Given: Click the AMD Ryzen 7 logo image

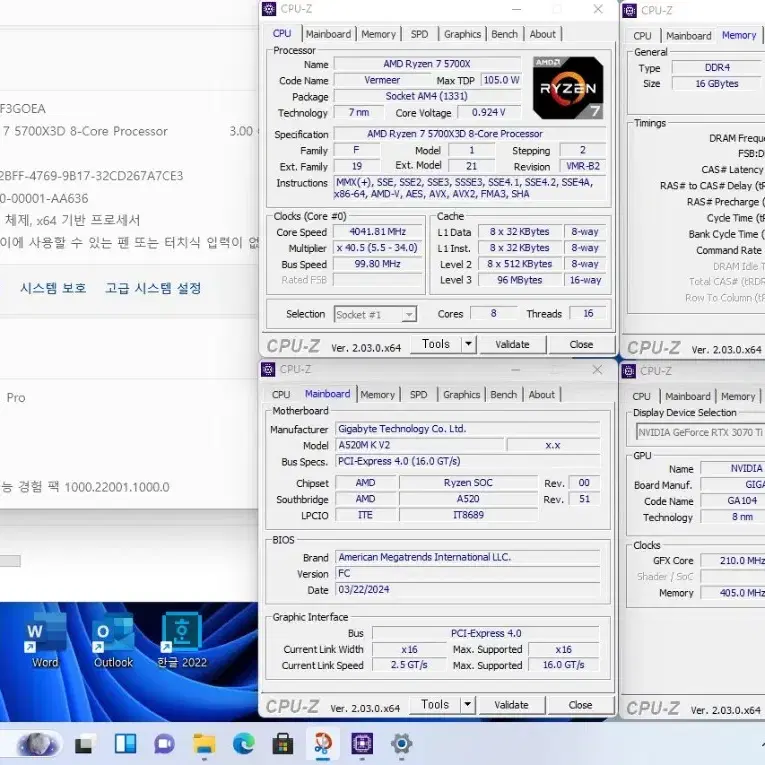Looking at the screenshot, I should pos(568,88).
